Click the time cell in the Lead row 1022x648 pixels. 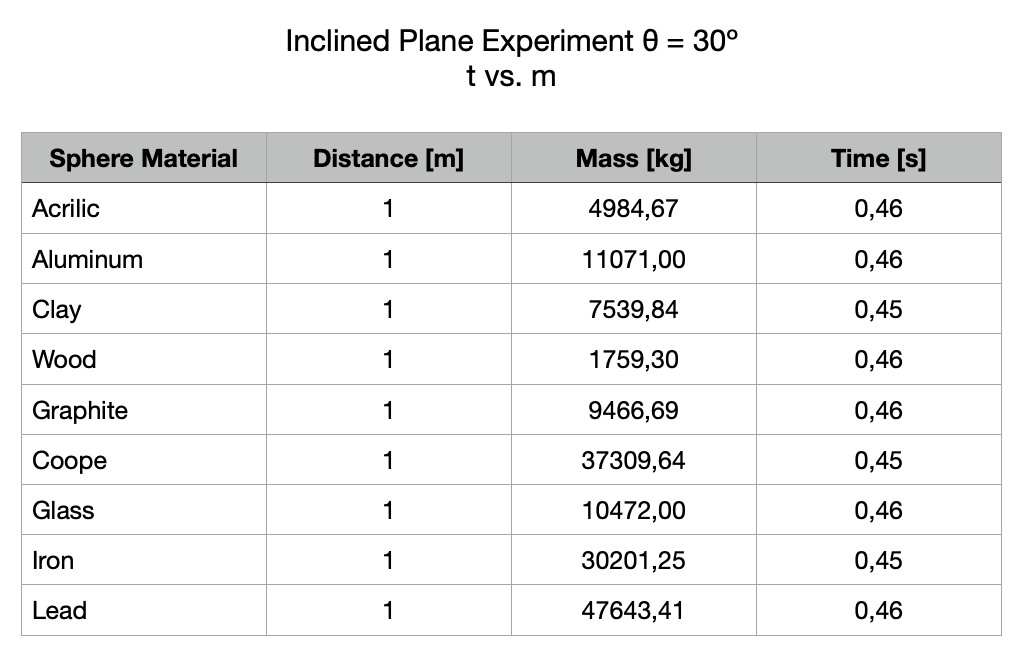pyautogui.click(x=878, y=611)
